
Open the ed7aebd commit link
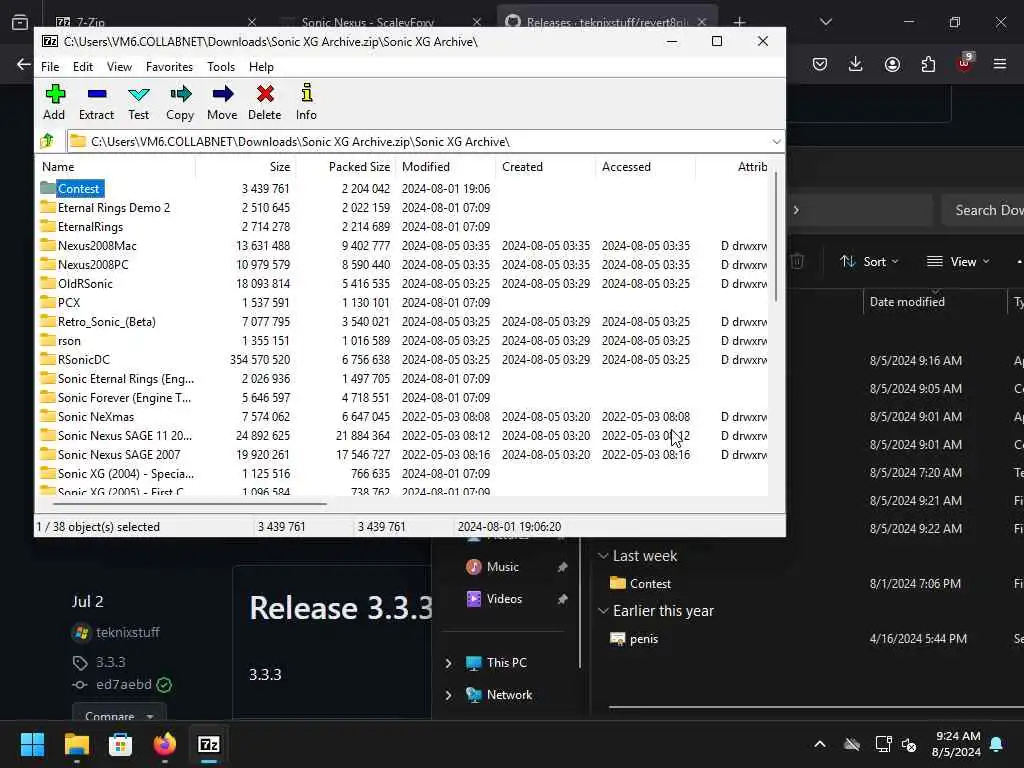[123, 684]
